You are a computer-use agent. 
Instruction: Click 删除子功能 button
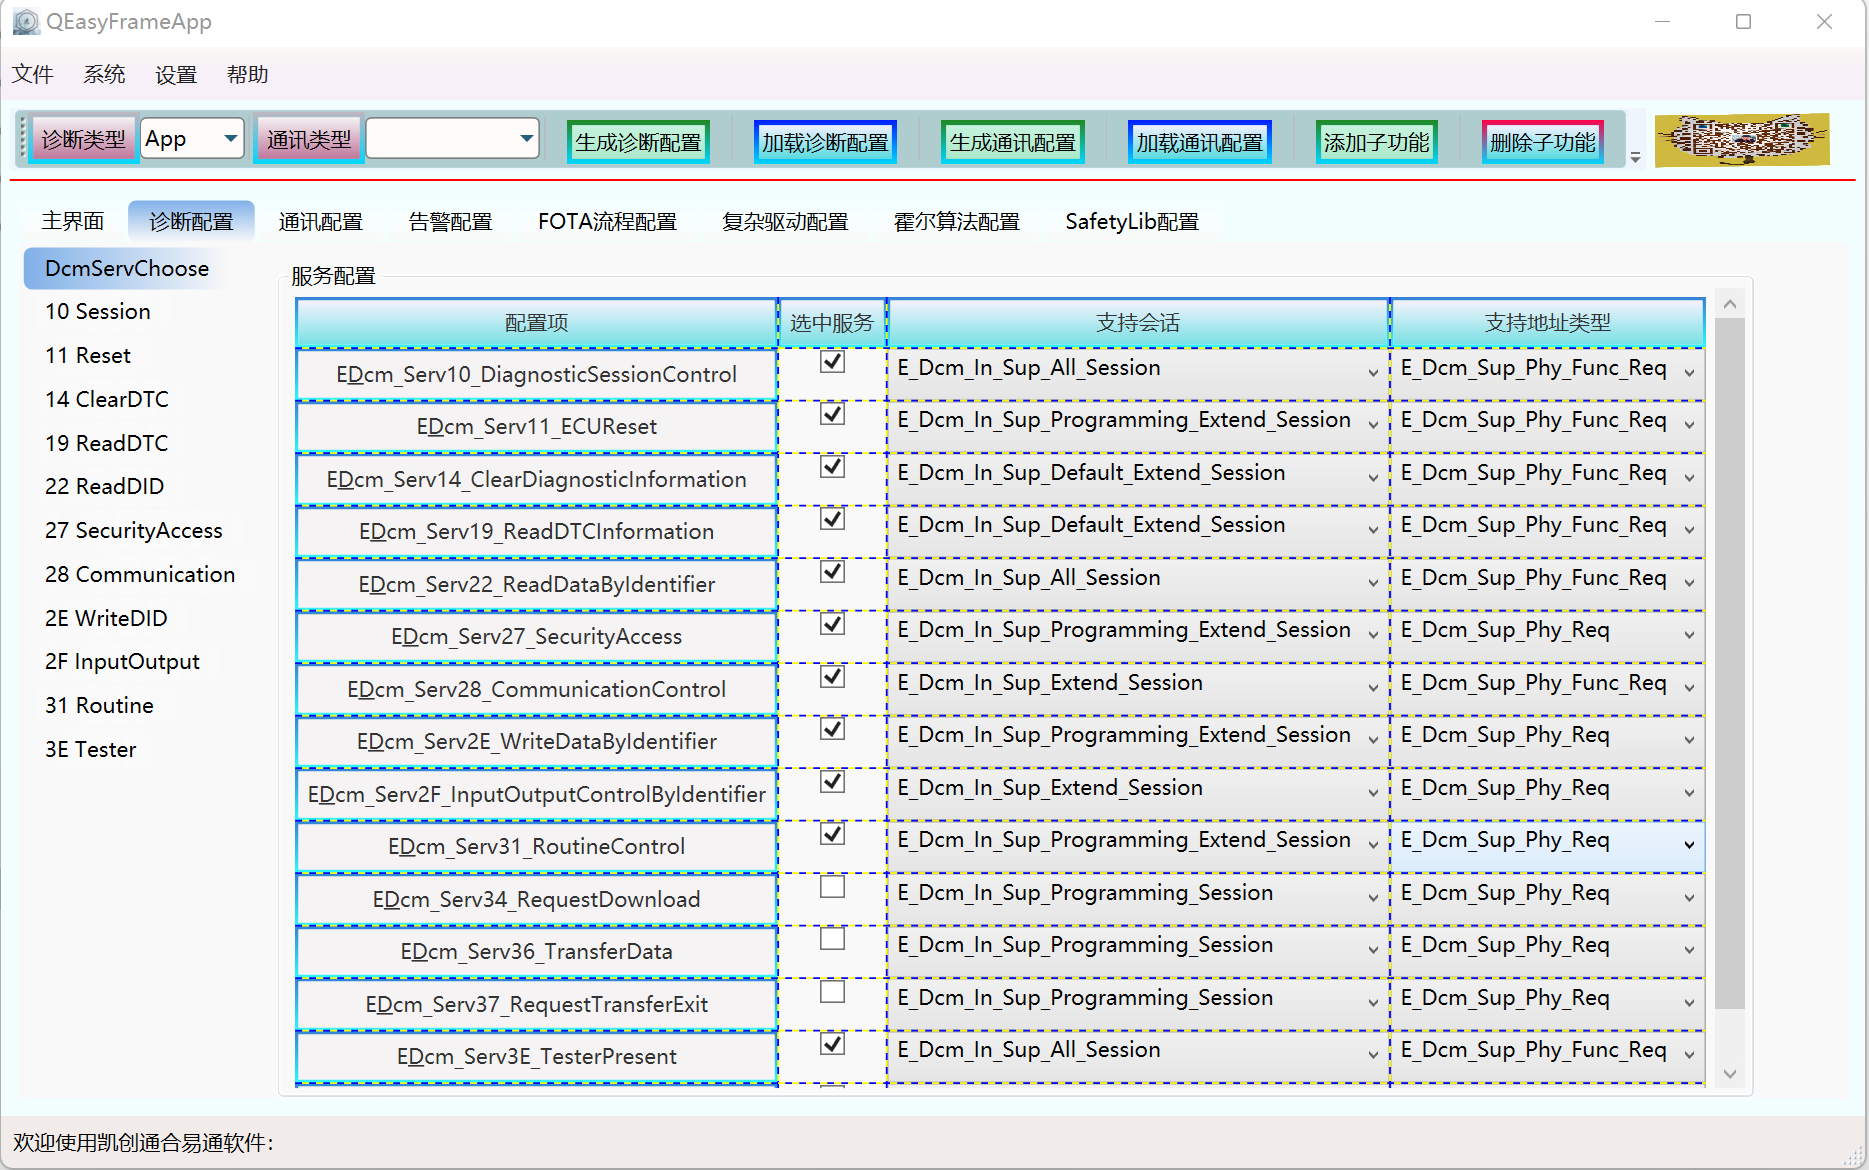pyautogui.click(x=1542, y=142)
